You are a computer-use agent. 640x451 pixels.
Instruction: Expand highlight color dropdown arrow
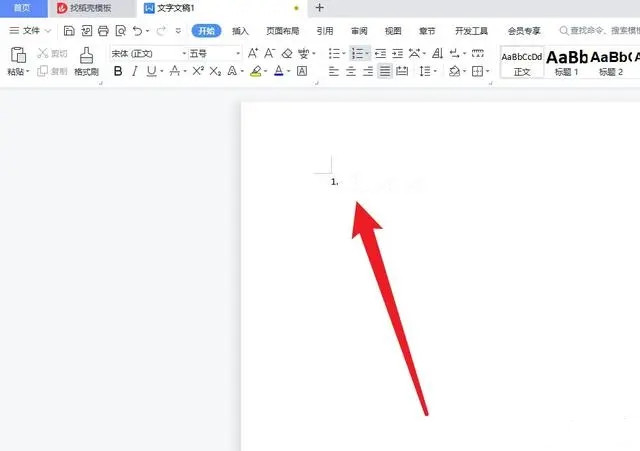pos(266,72)
